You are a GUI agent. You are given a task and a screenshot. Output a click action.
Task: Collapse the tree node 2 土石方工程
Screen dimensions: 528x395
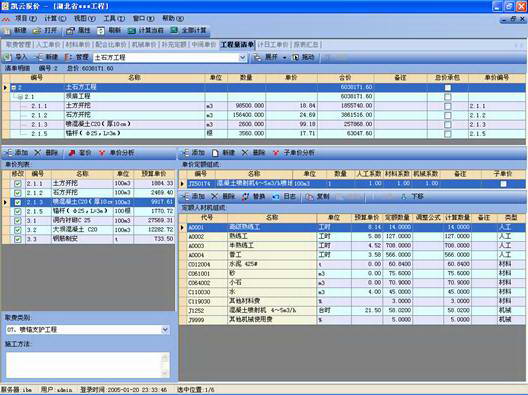coord(14,88)
